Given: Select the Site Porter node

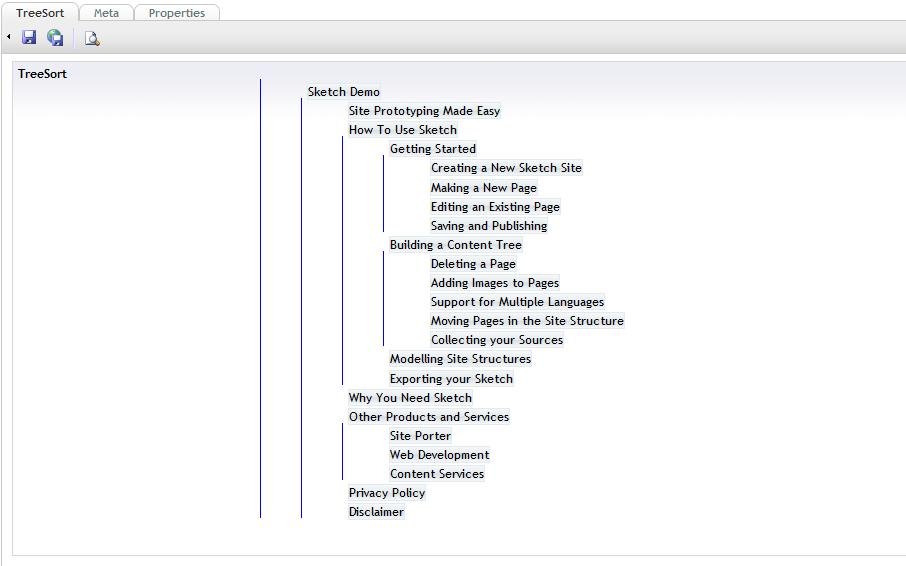Looking at the screenshot, I should point(420,436).
